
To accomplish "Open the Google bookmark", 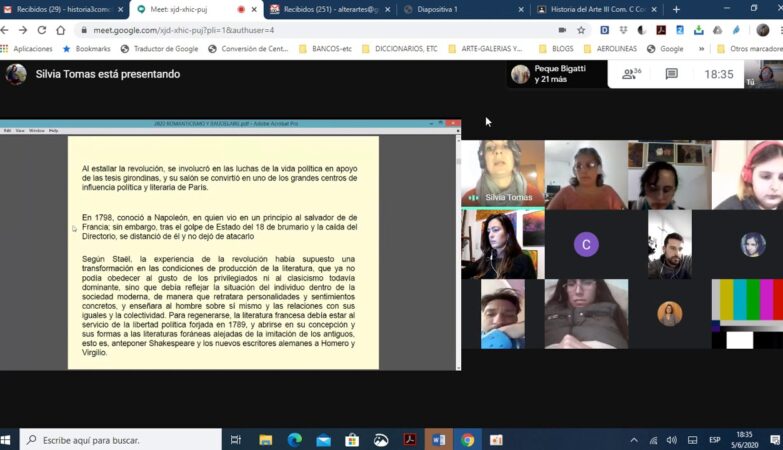I will coord(665,49).
